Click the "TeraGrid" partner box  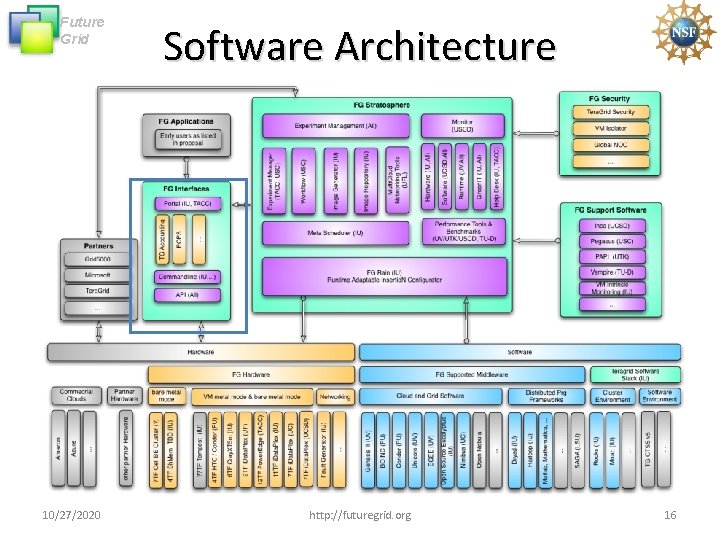[97, 291]
